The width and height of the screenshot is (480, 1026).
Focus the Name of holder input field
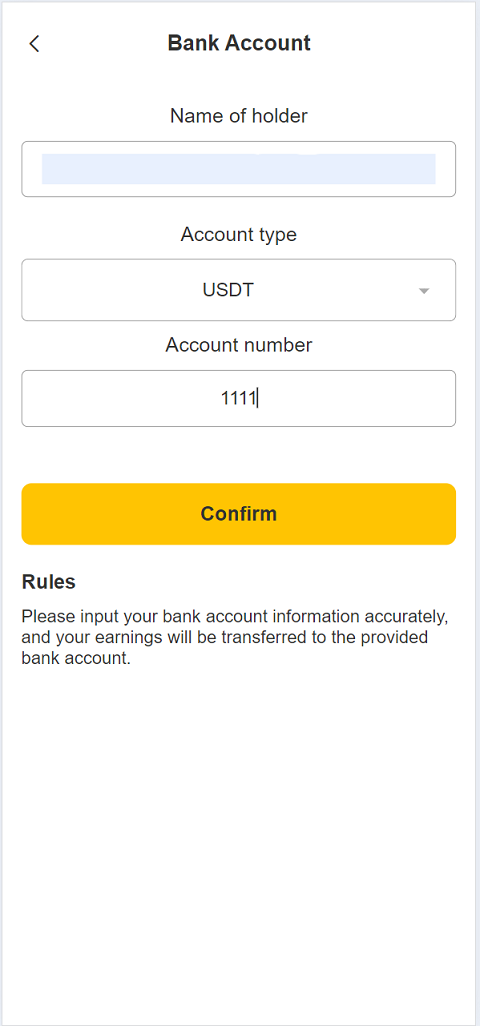click(x=239, y=169)
